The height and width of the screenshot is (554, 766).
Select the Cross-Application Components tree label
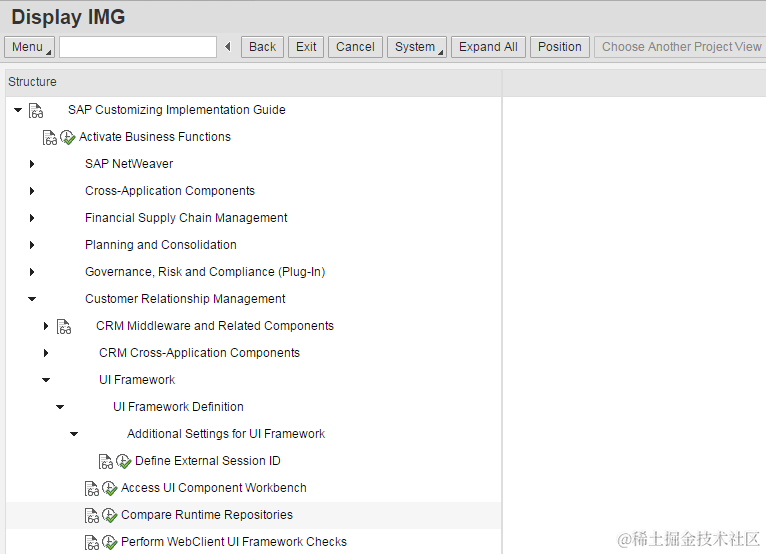[170, 191]
